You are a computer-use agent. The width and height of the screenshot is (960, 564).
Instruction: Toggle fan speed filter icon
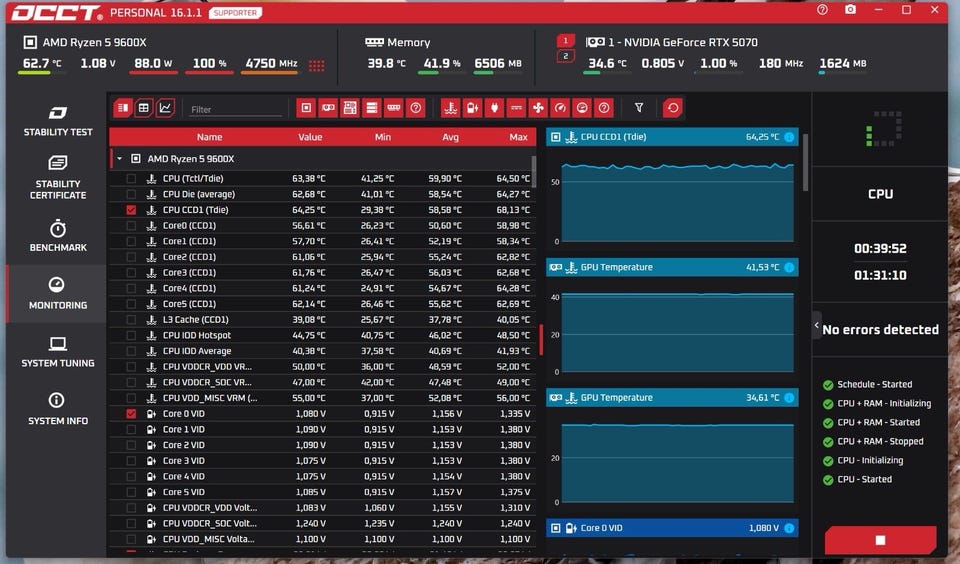click(x=538, y=108)
